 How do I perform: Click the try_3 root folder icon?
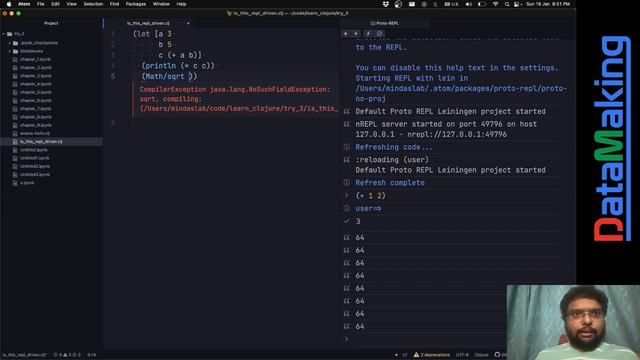[10, 34]
